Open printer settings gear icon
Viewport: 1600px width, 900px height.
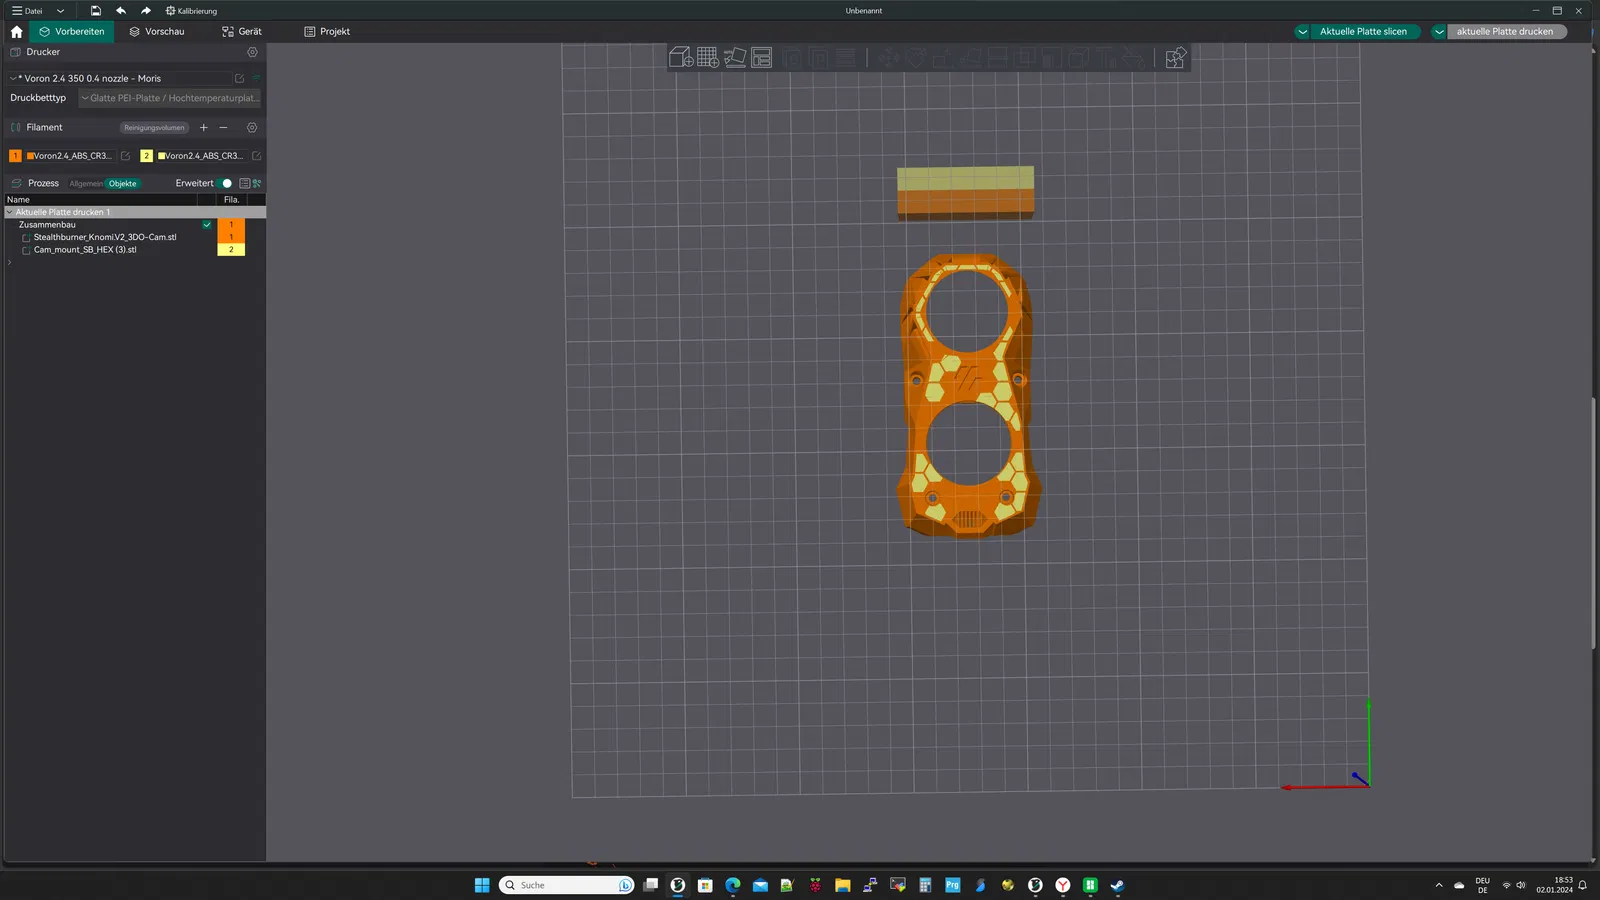[252, 52]
